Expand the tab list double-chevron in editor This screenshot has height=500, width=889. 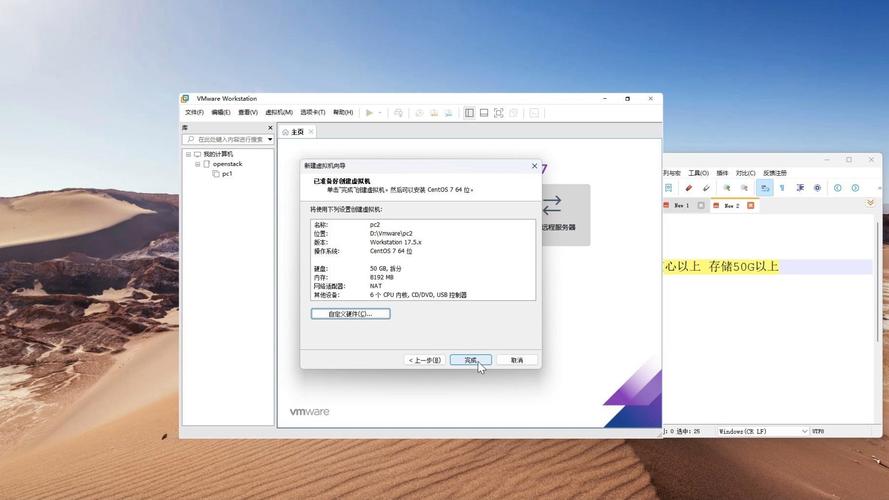click(870, 203)
